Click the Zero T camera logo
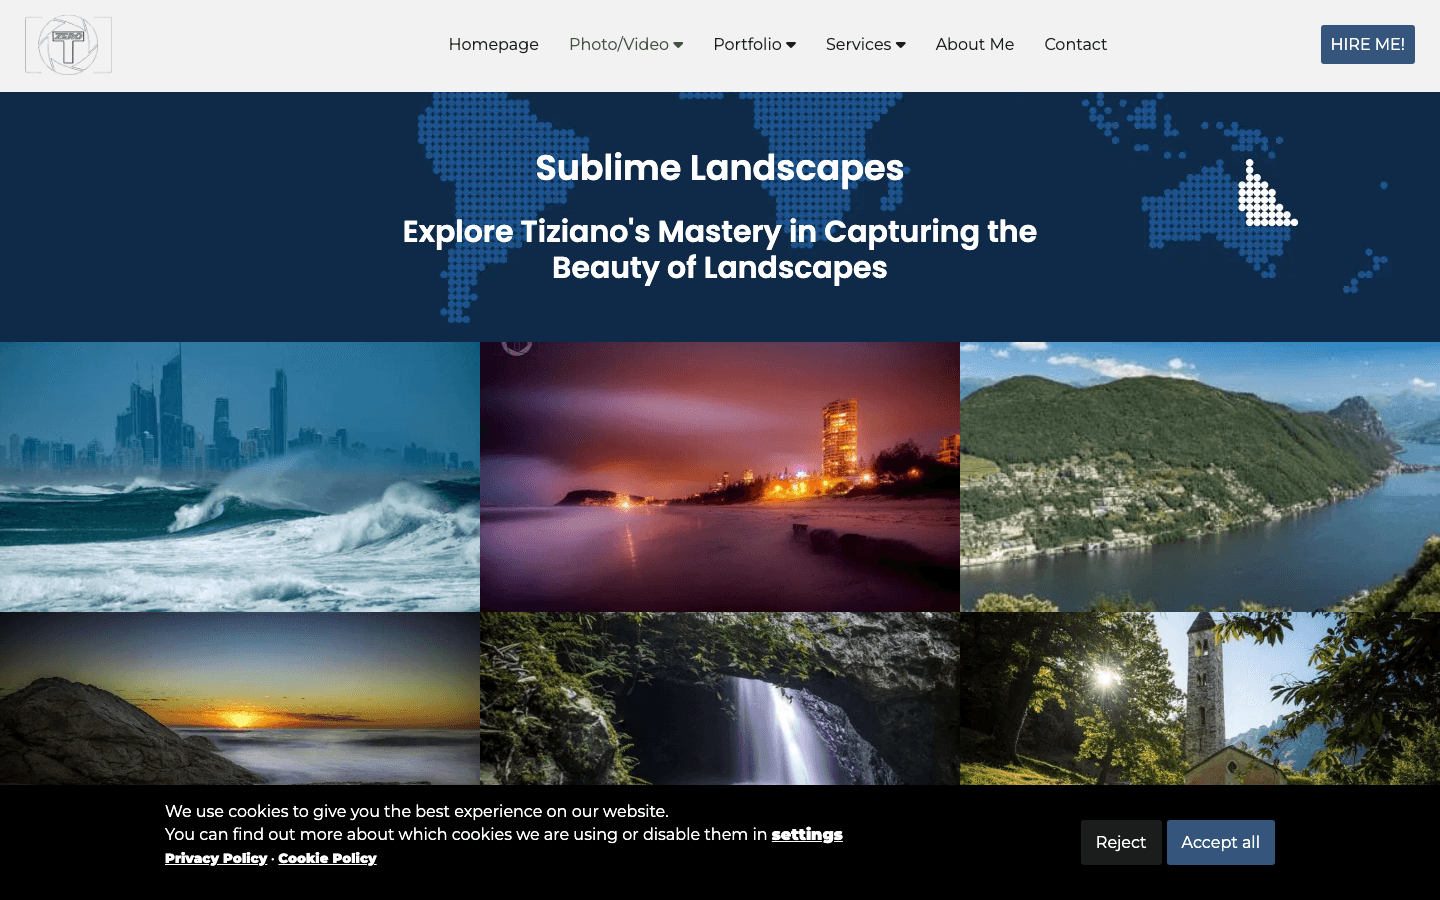Screen dimensions: 1440x900 tap(68, 45)
